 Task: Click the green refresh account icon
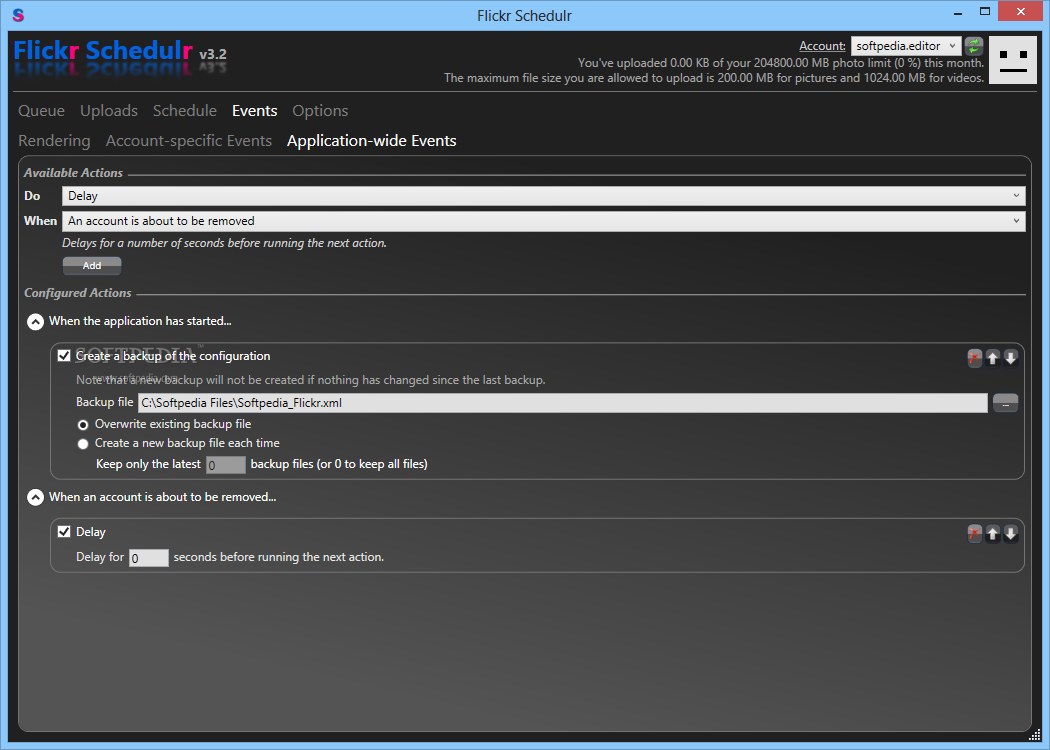click(974, 46)
